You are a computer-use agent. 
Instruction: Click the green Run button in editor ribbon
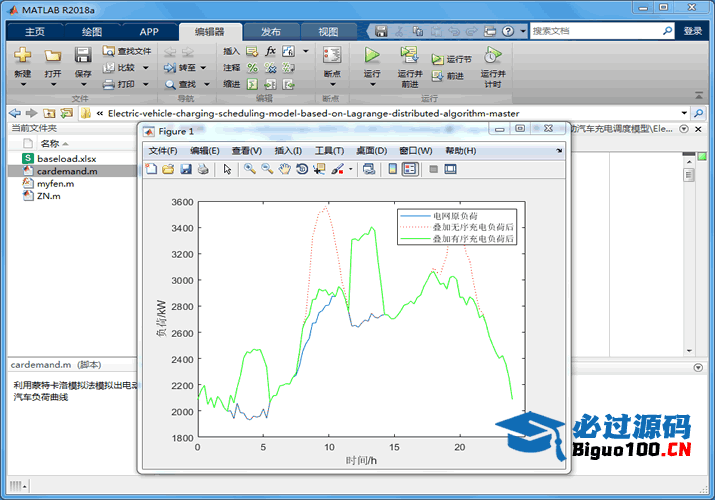[372, 56]
